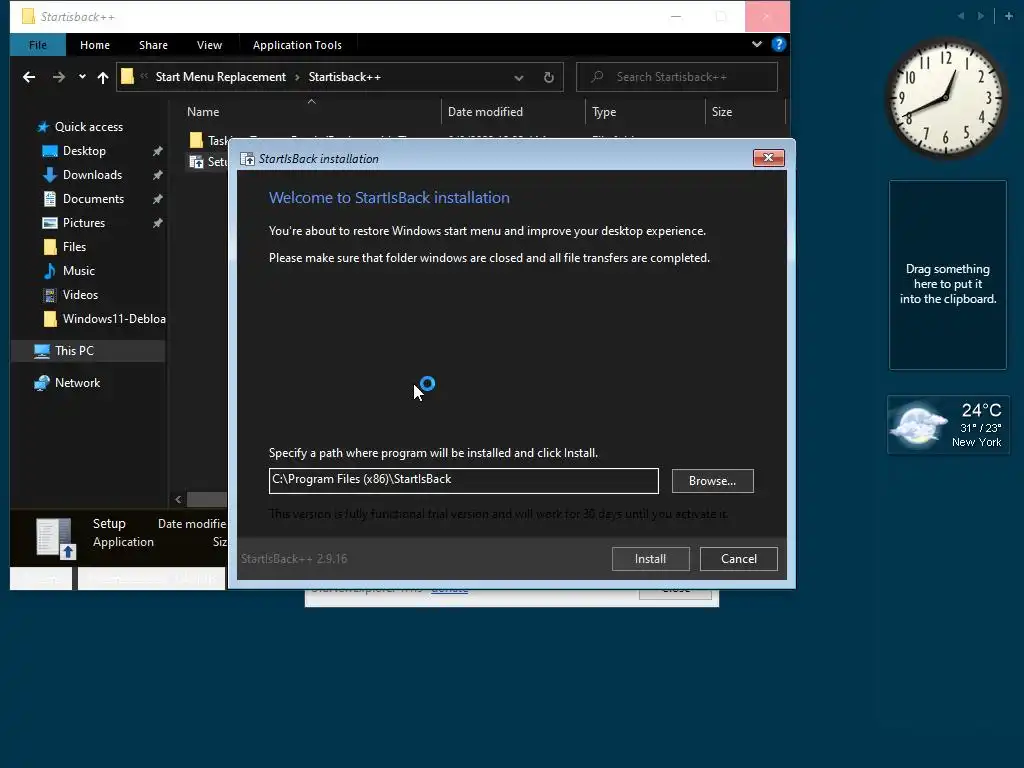Click StartIsBack installation title icon

point(248,159)
